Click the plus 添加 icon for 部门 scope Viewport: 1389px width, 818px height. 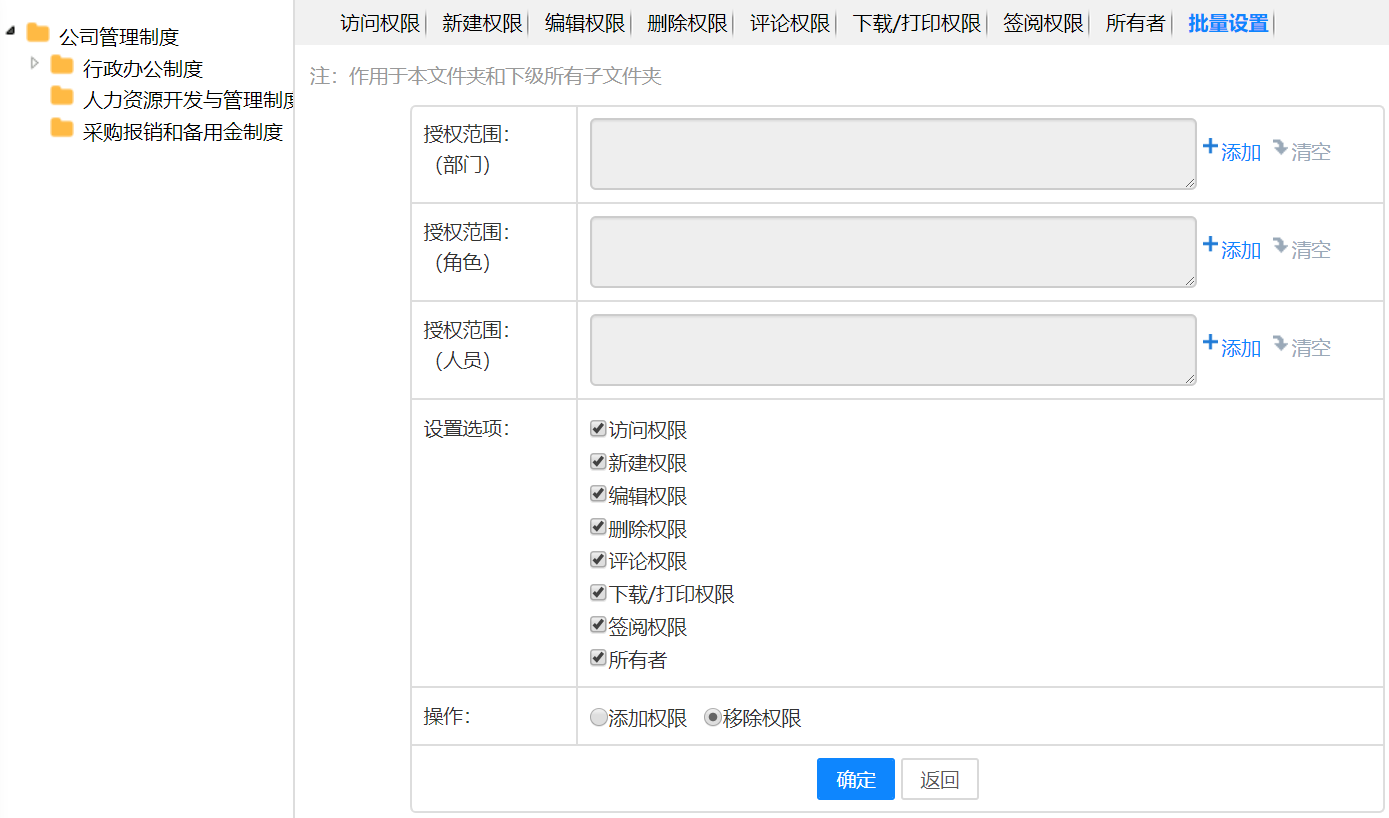click(x=1210, y=147)
